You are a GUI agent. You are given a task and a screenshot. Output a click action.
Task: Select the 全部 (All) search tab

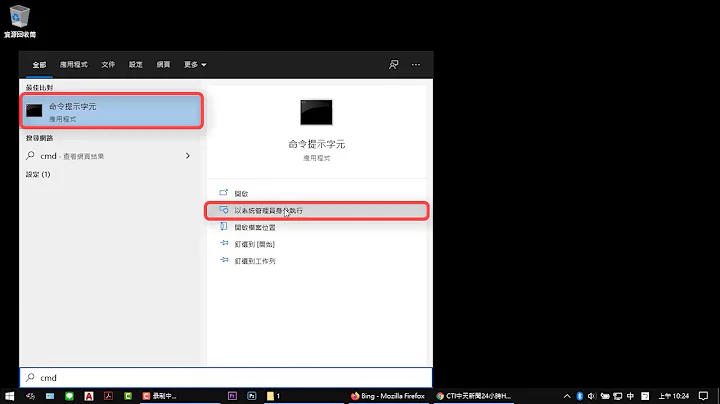click(x=39, y=65)
